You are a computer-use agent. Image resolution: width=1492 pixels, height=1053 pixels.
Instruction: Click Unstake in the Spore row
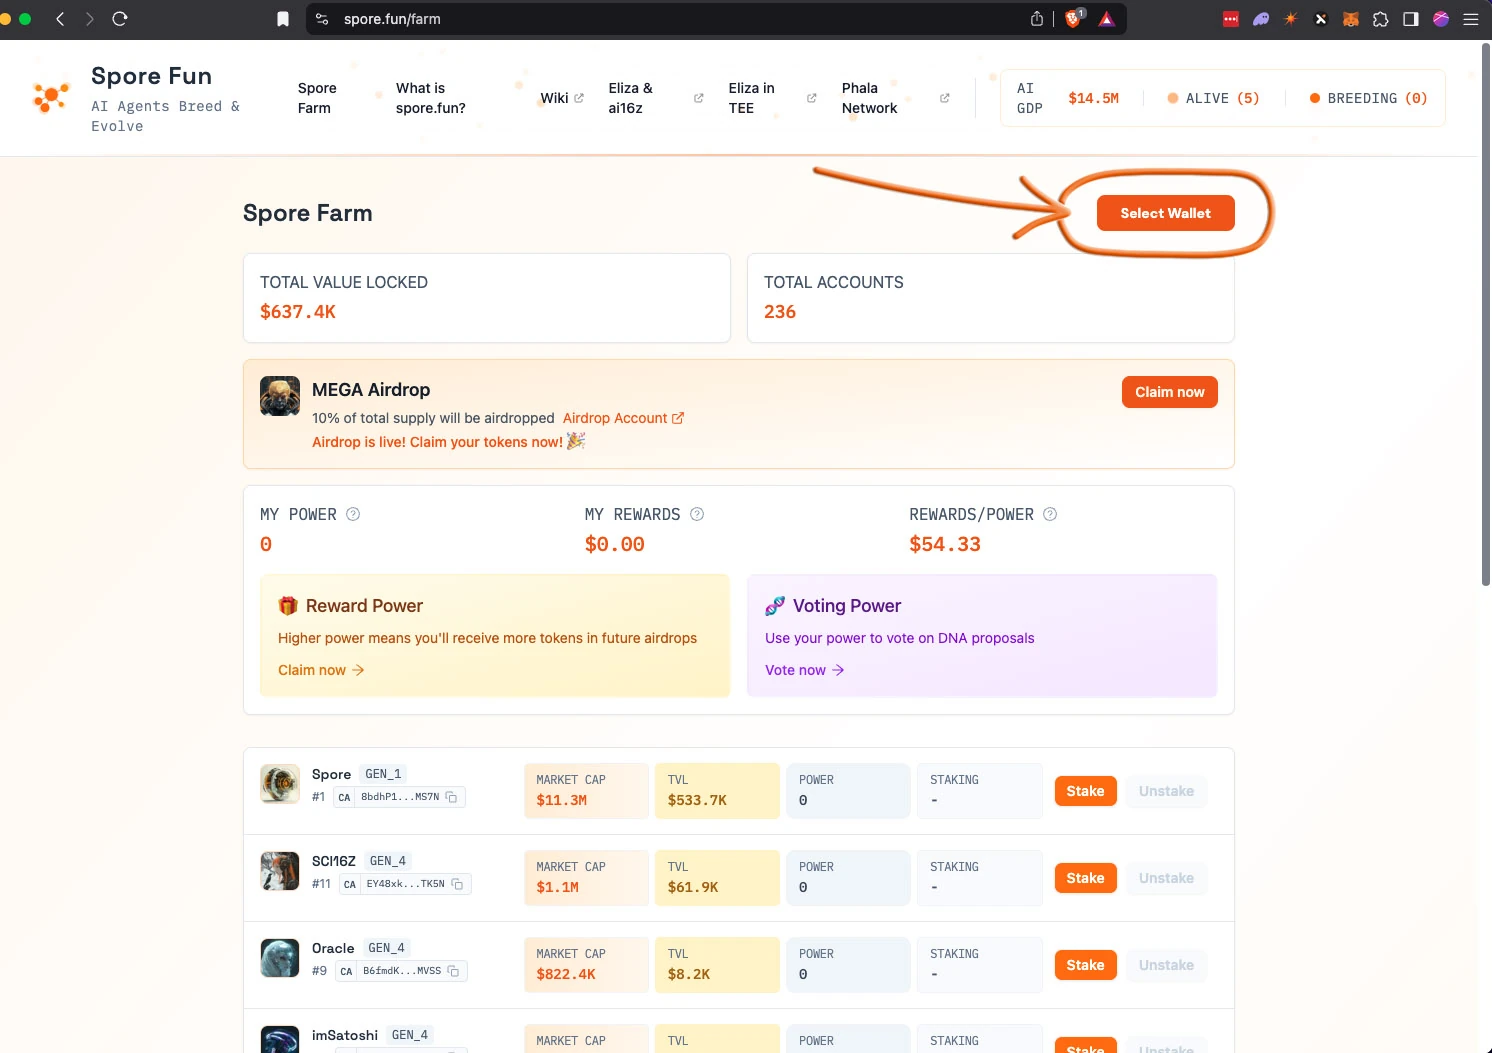tap(1166, 791)
